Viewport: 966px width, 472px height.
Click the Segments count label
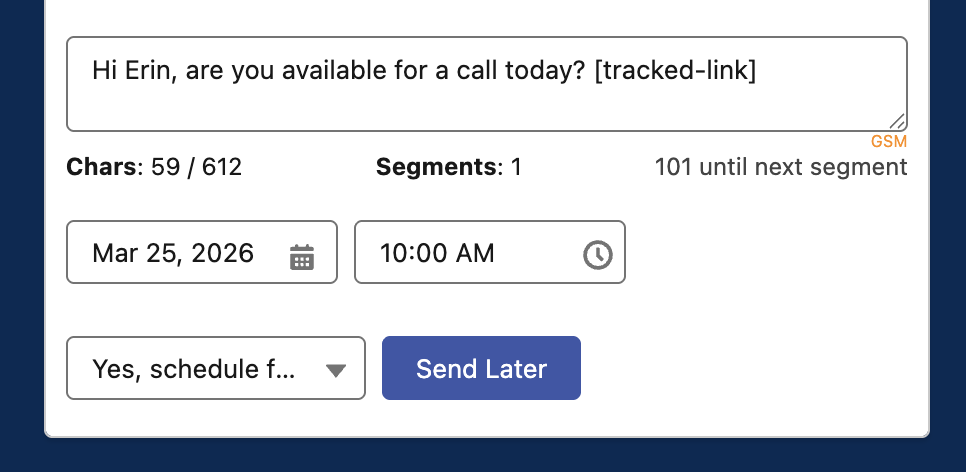(448, 167)
